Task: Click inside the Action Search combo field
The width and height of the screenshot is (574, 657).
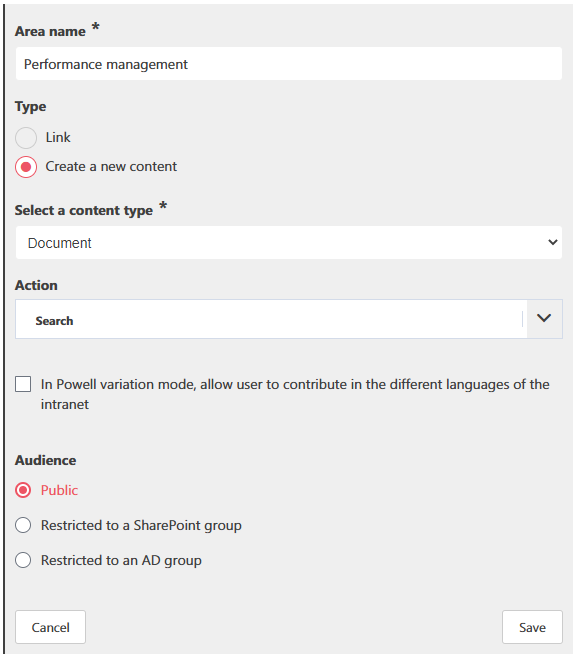Action: (271, 319)
